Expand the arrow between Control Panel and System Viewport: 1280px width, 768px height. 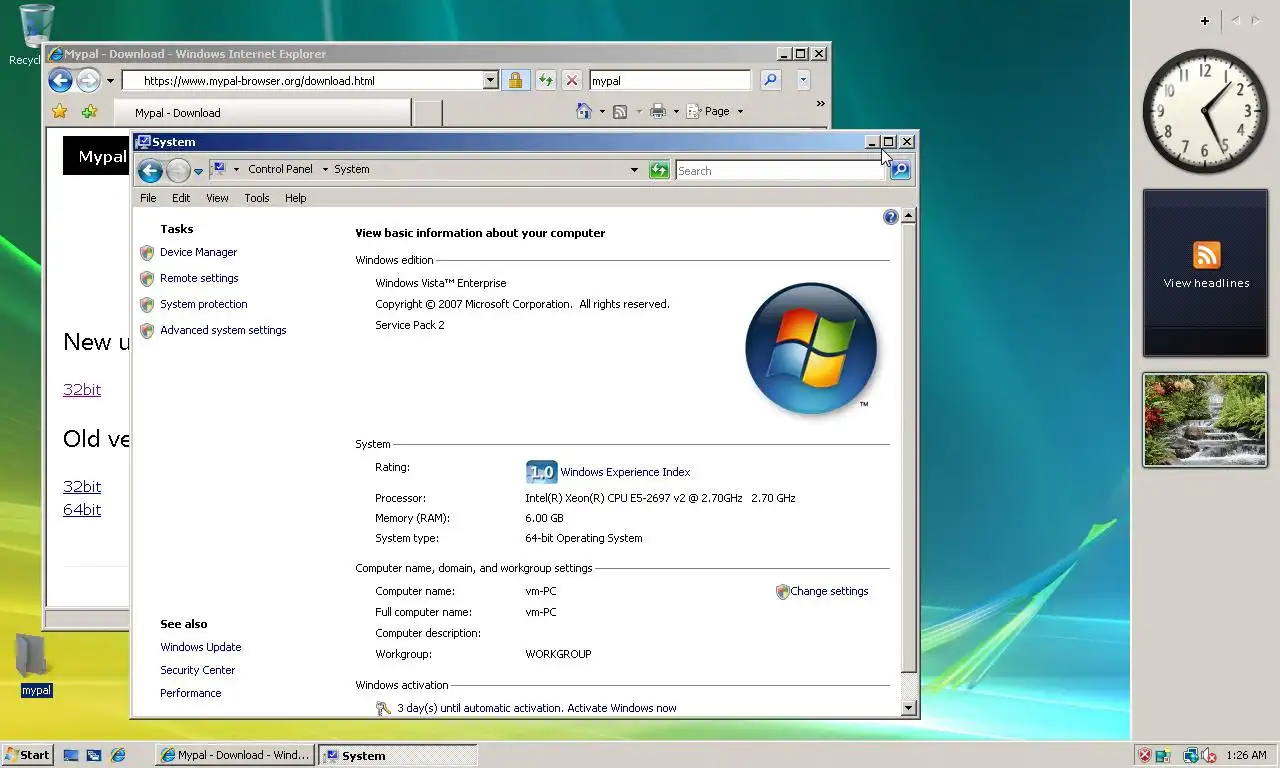pos(325,170)
